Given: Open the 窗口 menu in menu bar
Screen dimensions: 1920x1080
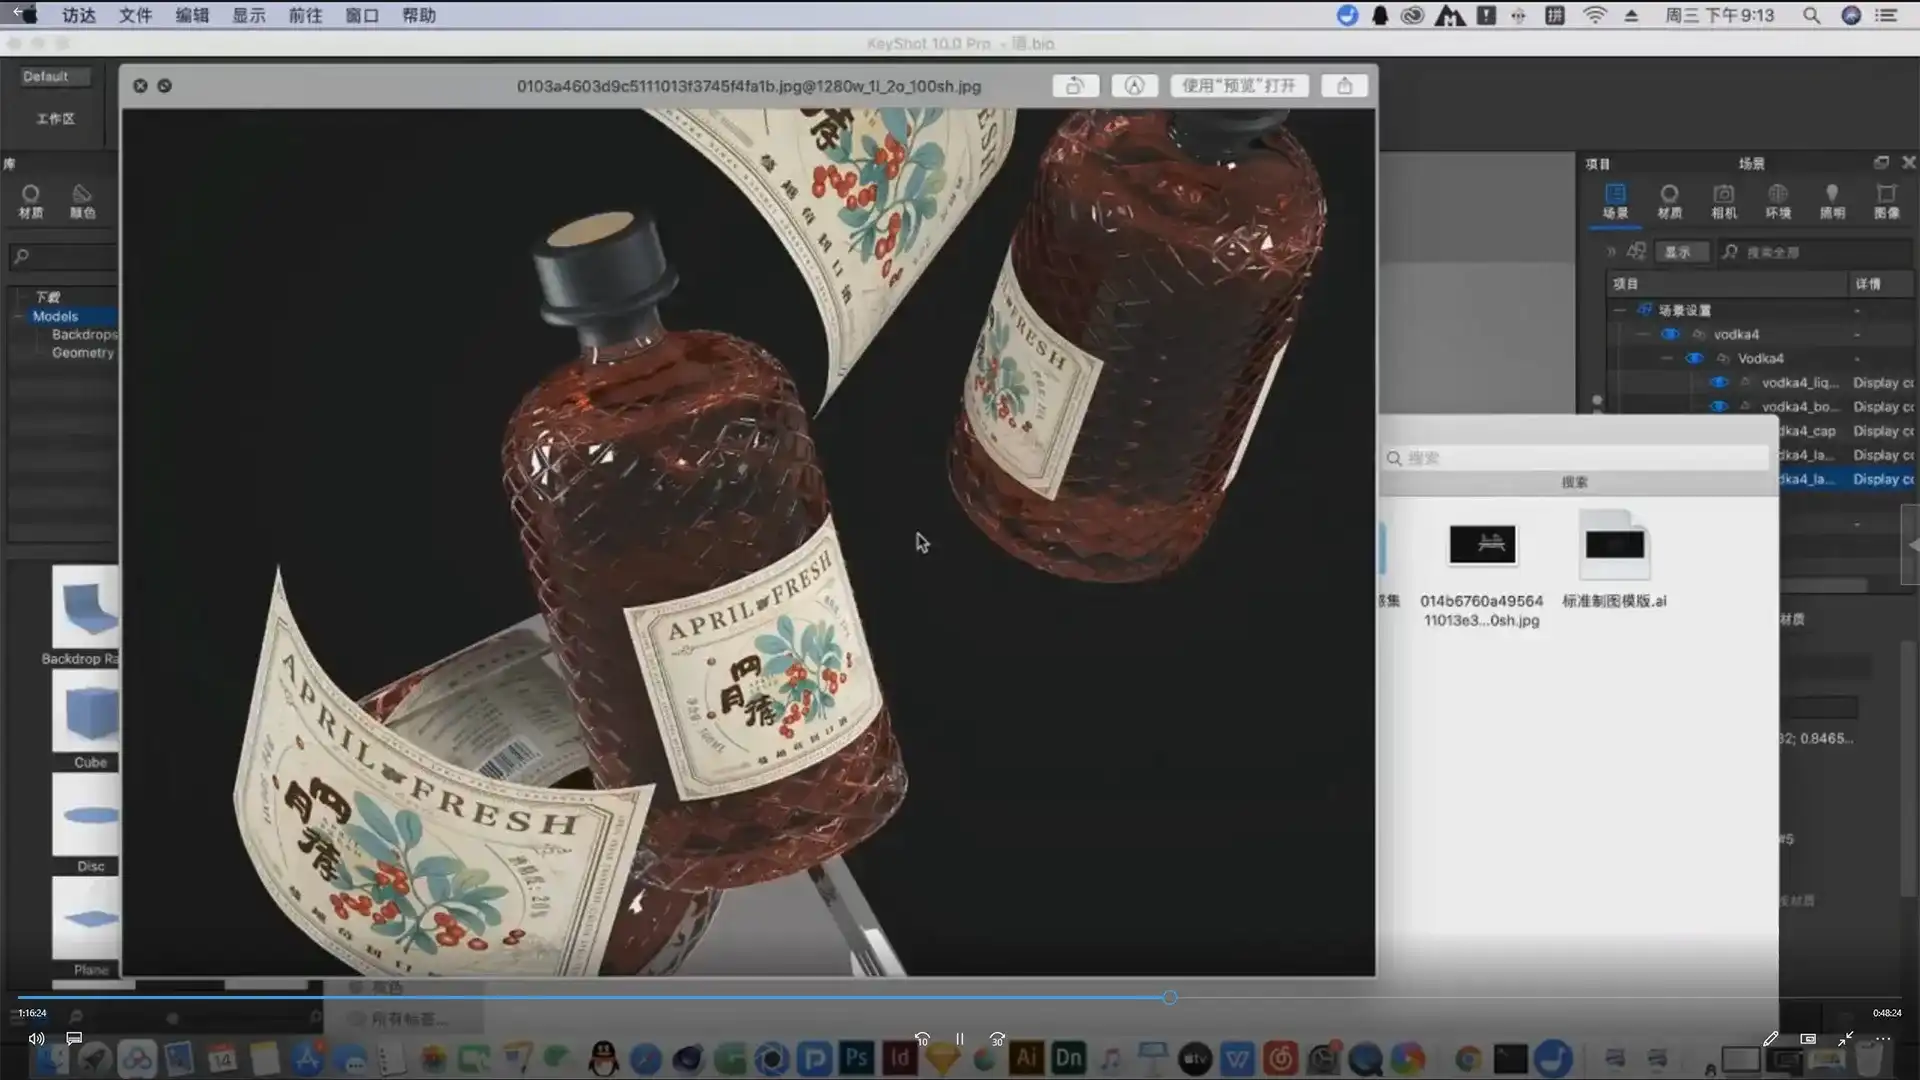Looking at the screenshot, I should [x=362, y=15].
